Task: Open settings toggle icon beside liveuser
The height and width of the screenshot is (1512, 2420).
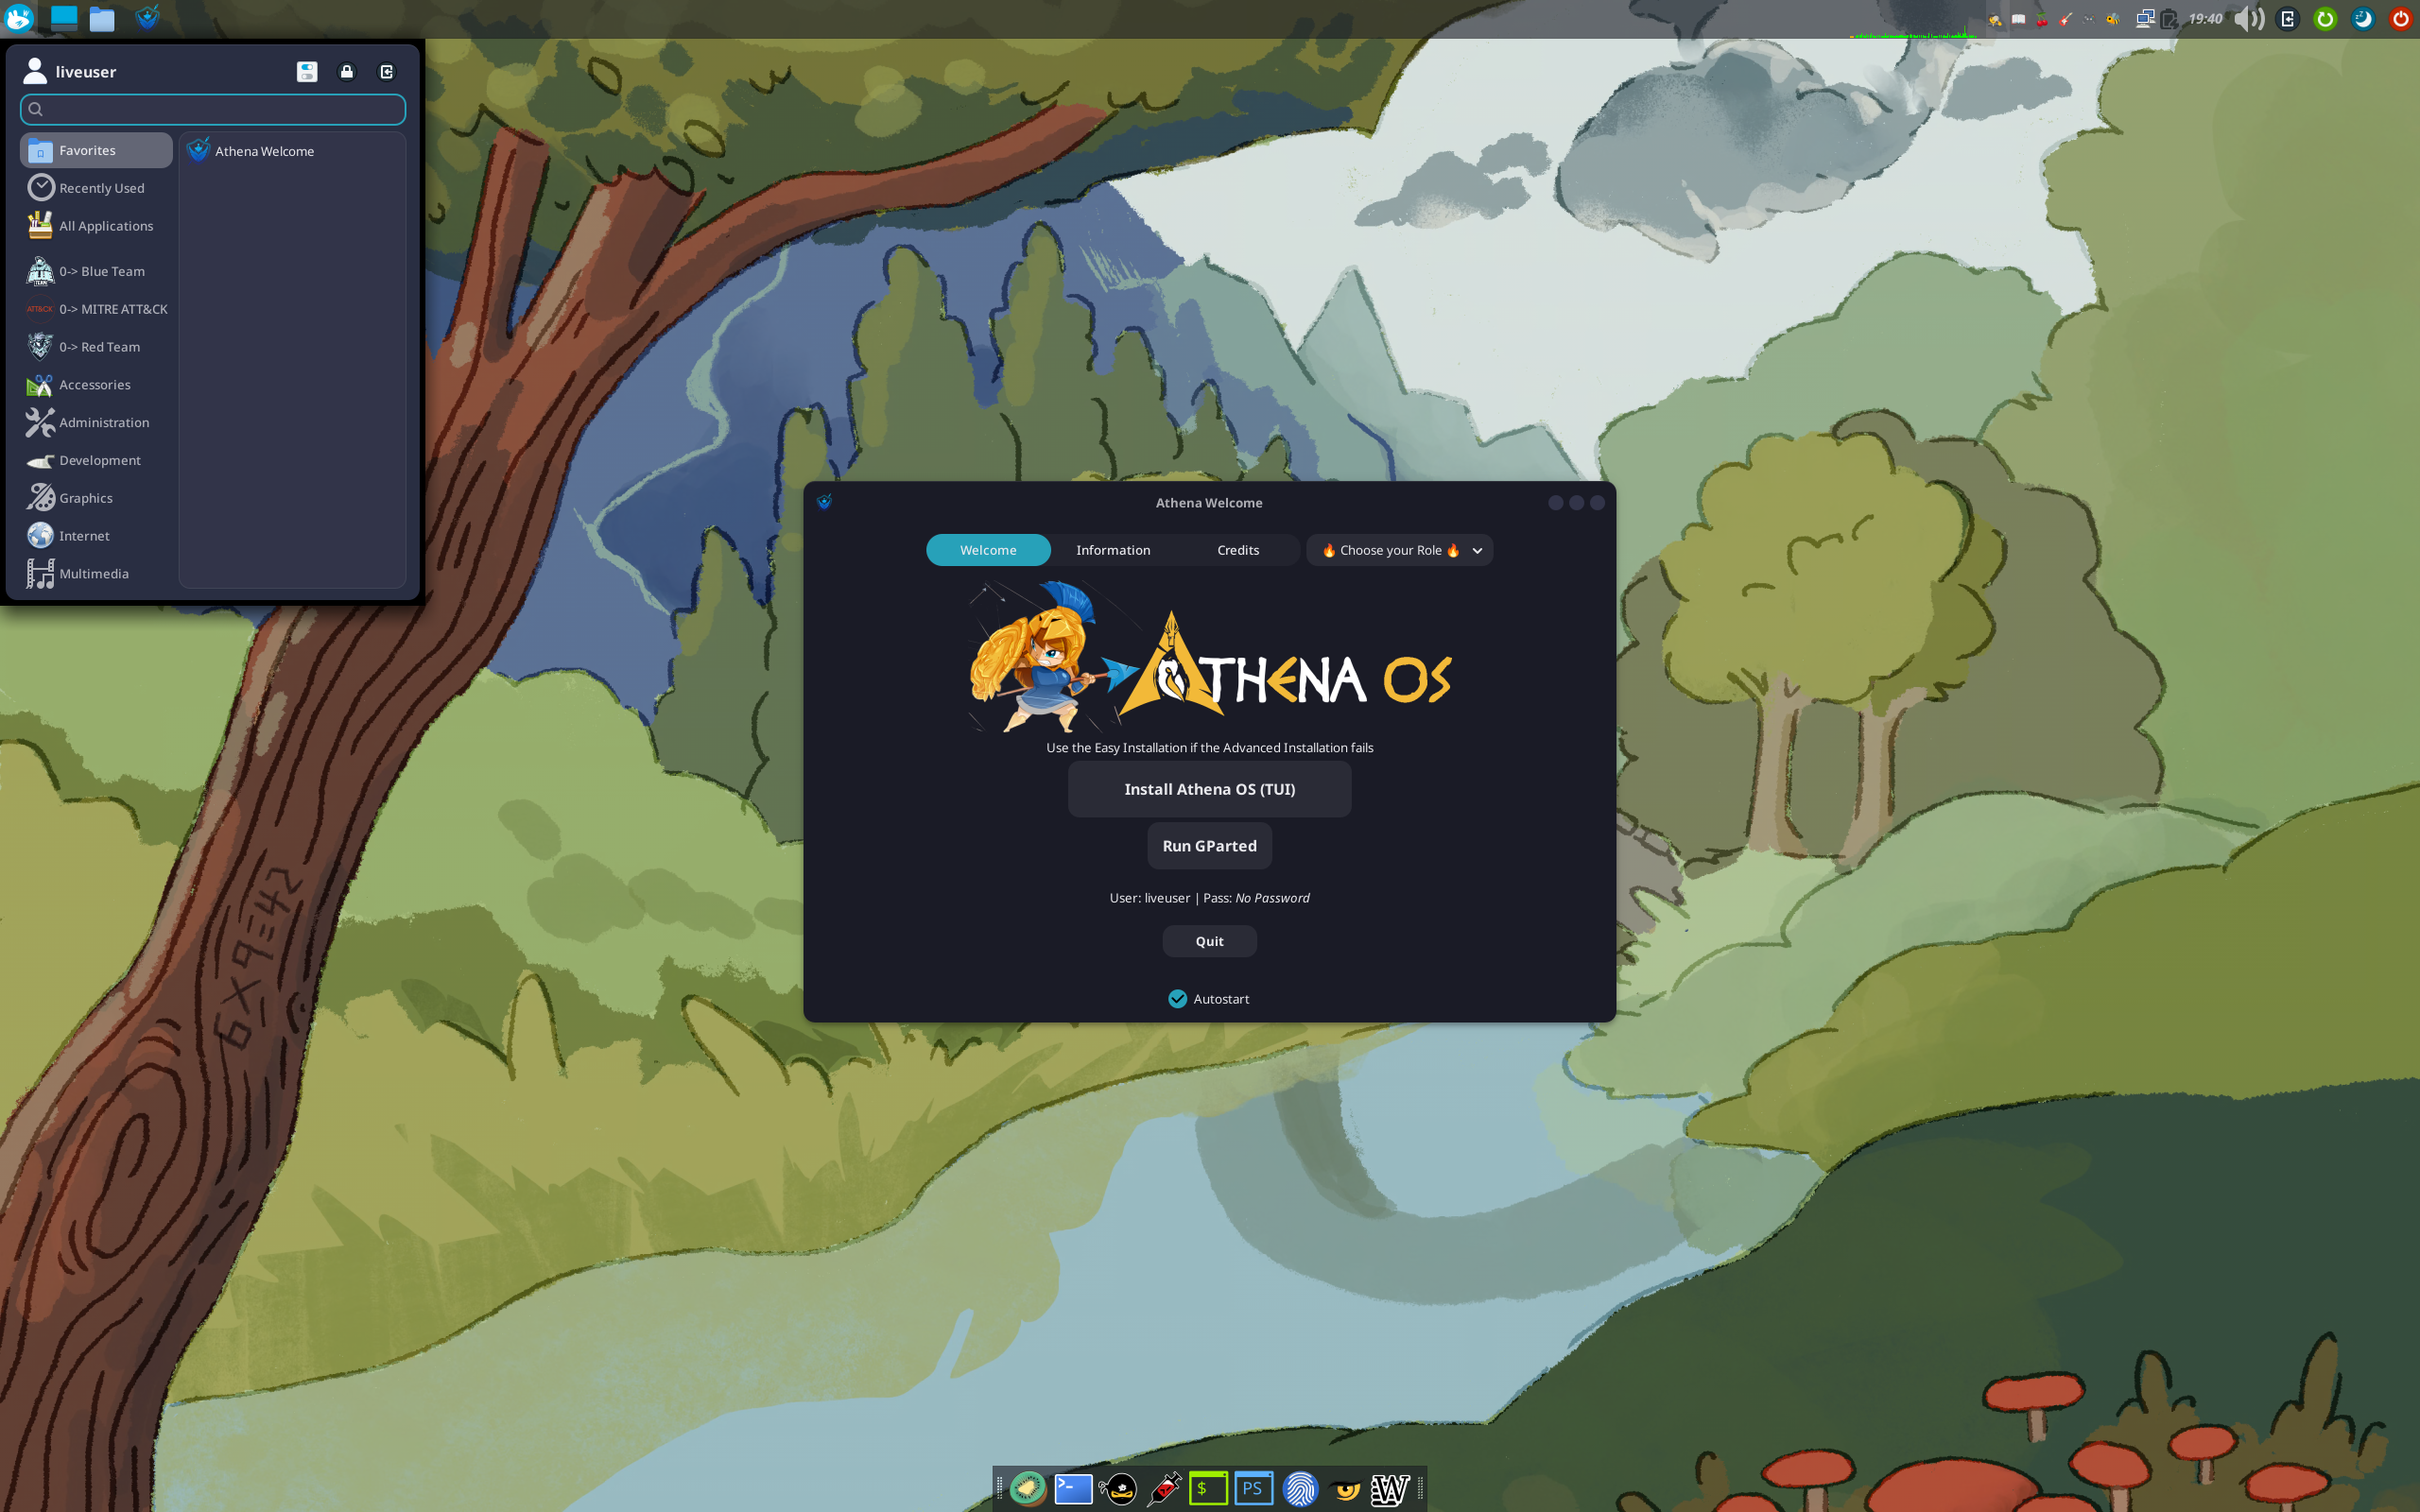Action: [307, 72]
